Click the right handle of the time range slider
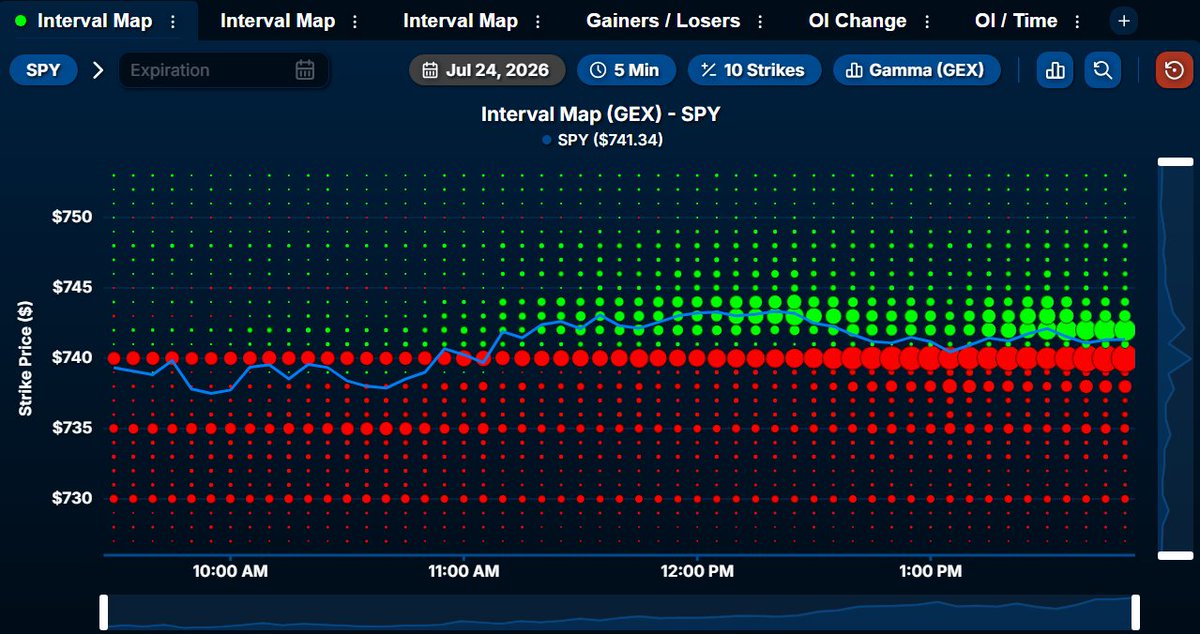Image resolution: width=1200 pixels, height=634 pixels. coord(1136,612)
